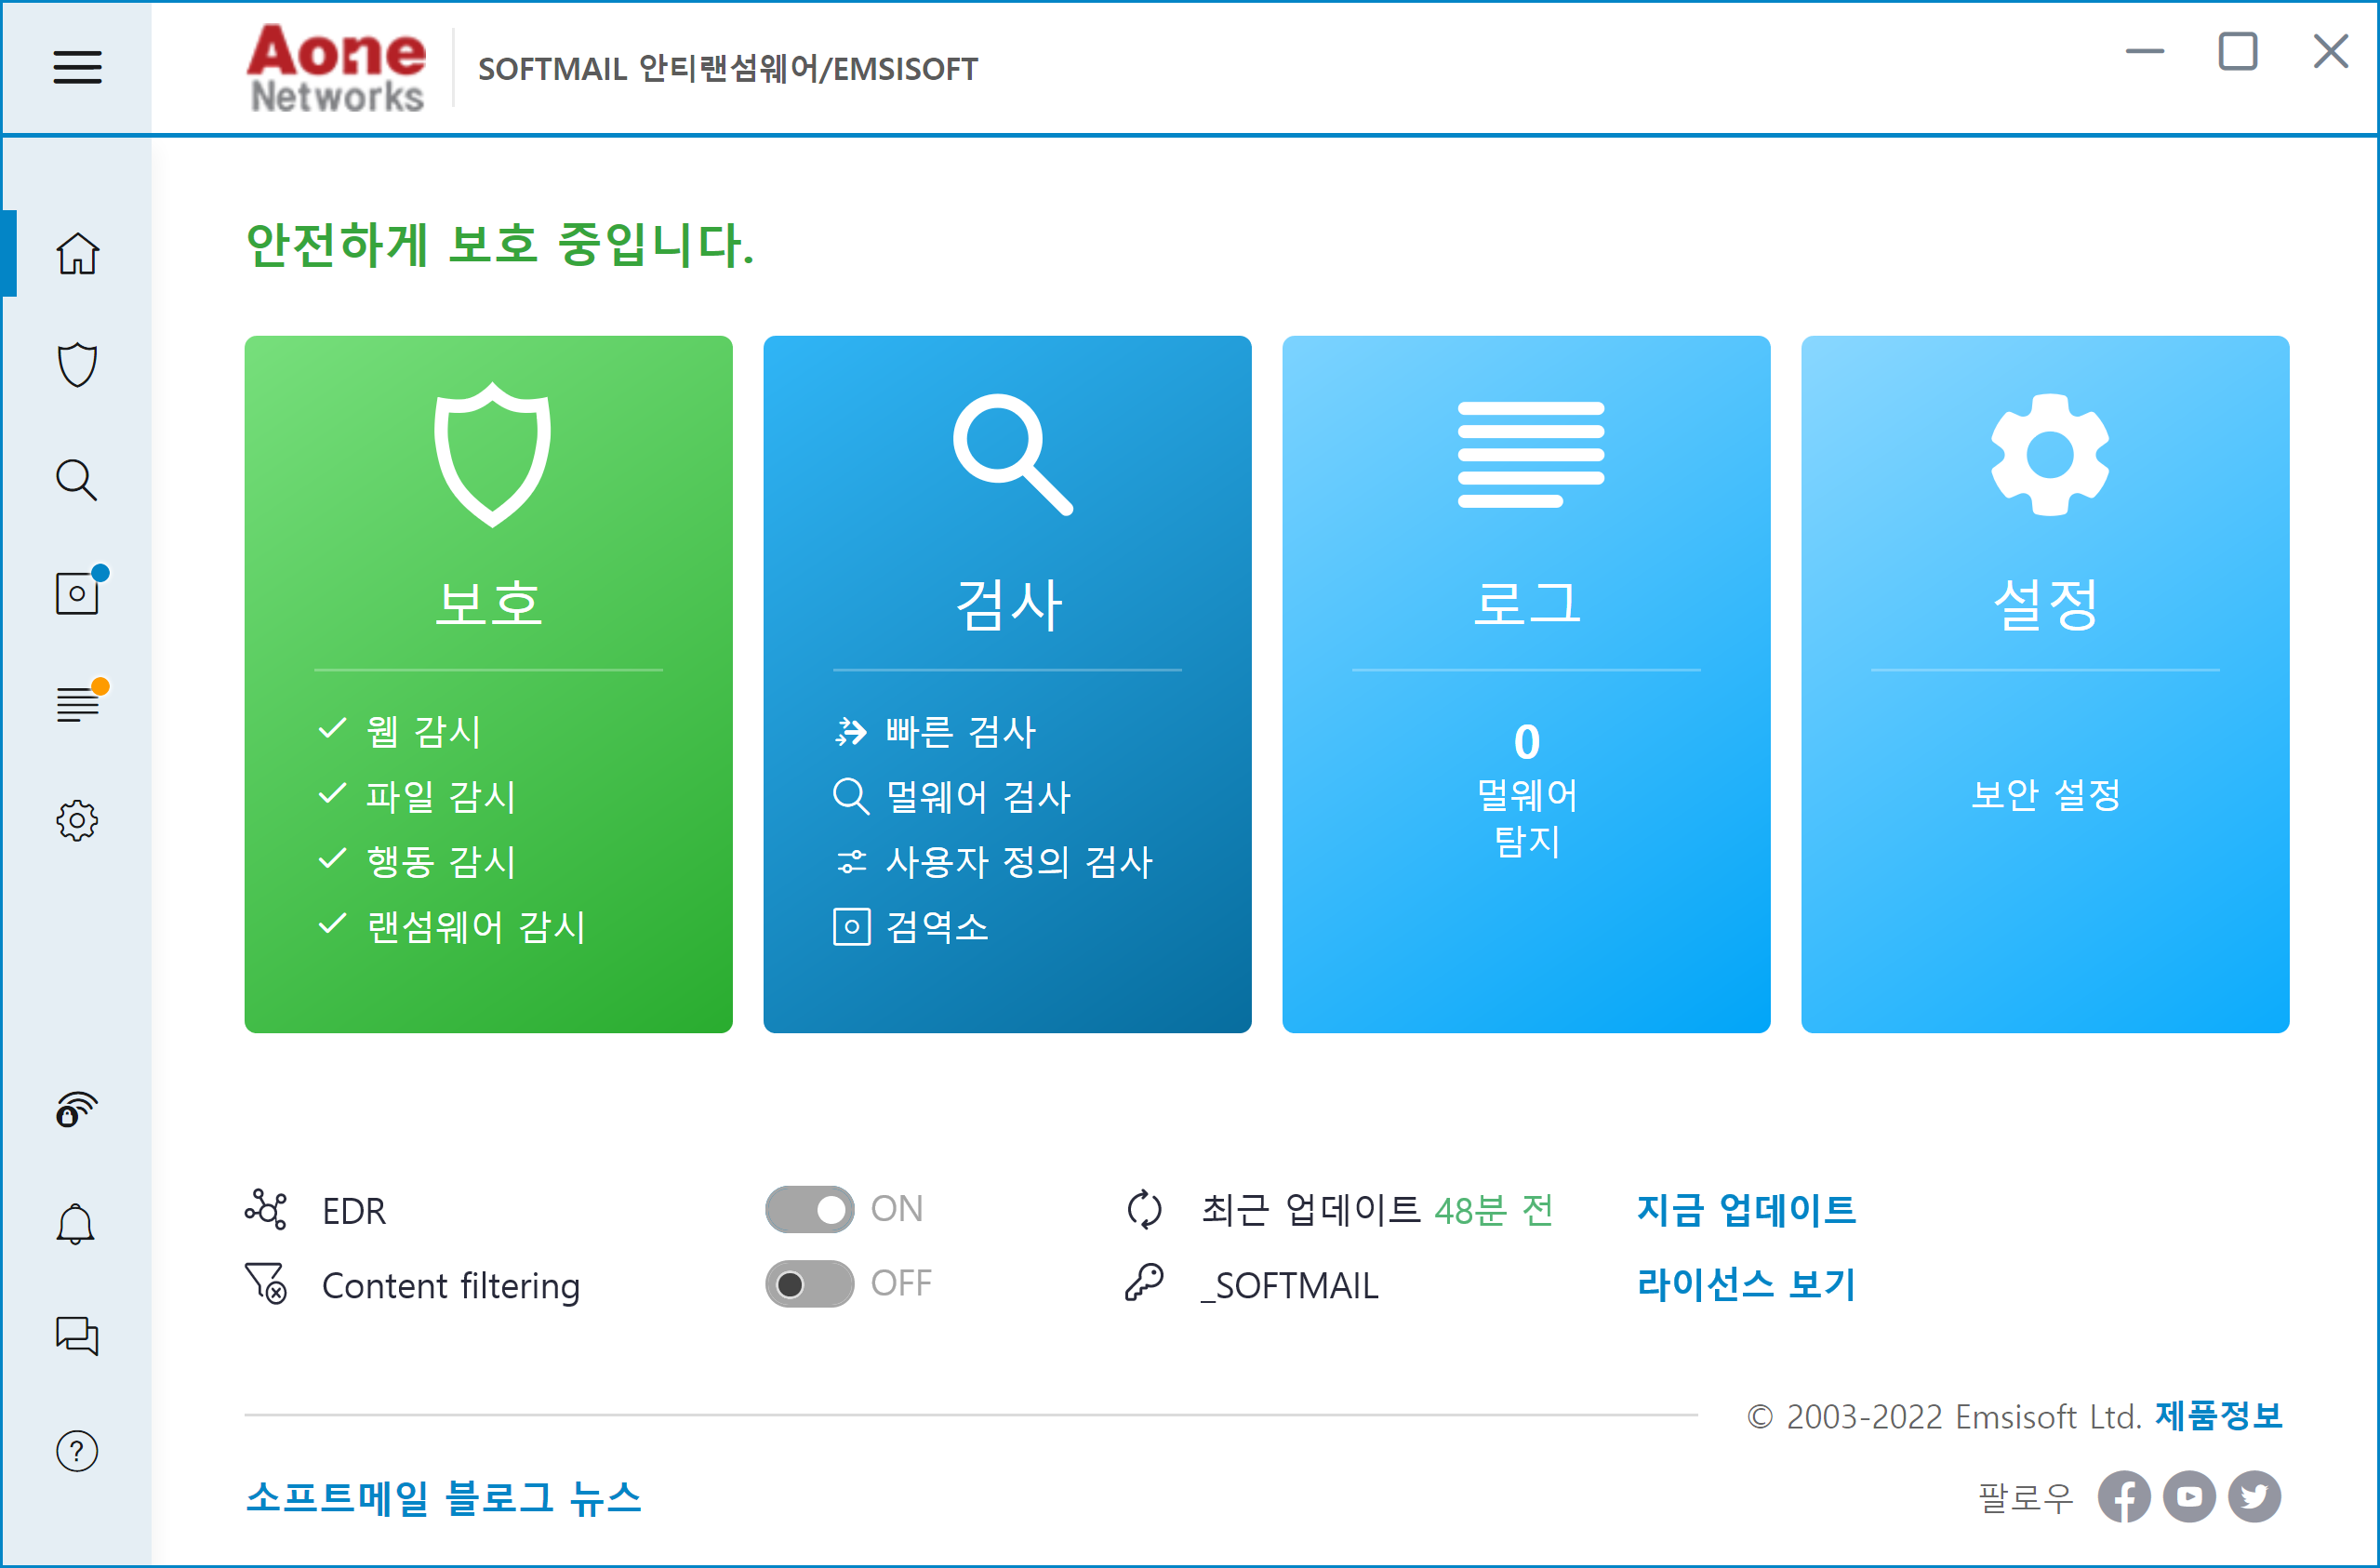Click 지금 업데이트 update now link
This screenshot has height=1568, width=2380.
1746,1210
